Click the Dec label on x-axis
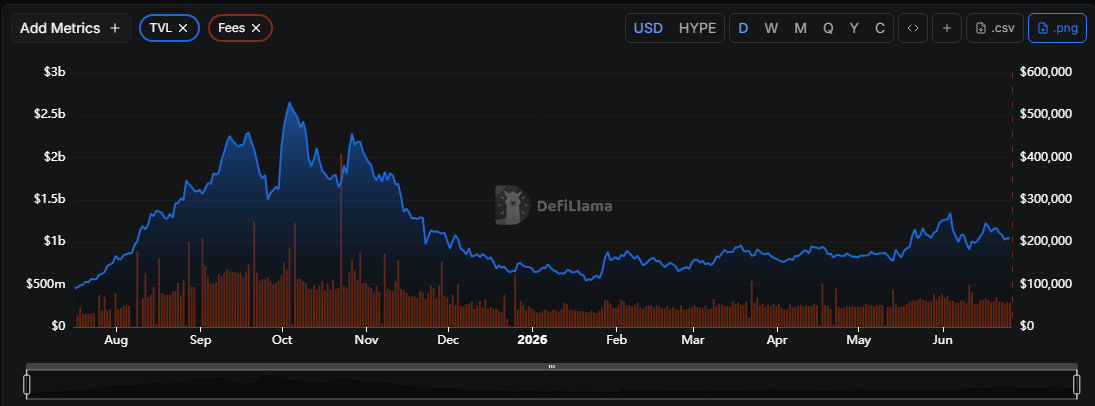Viewport: 1095px width, 406px height. pyautogui.click(x=448, y=340)
